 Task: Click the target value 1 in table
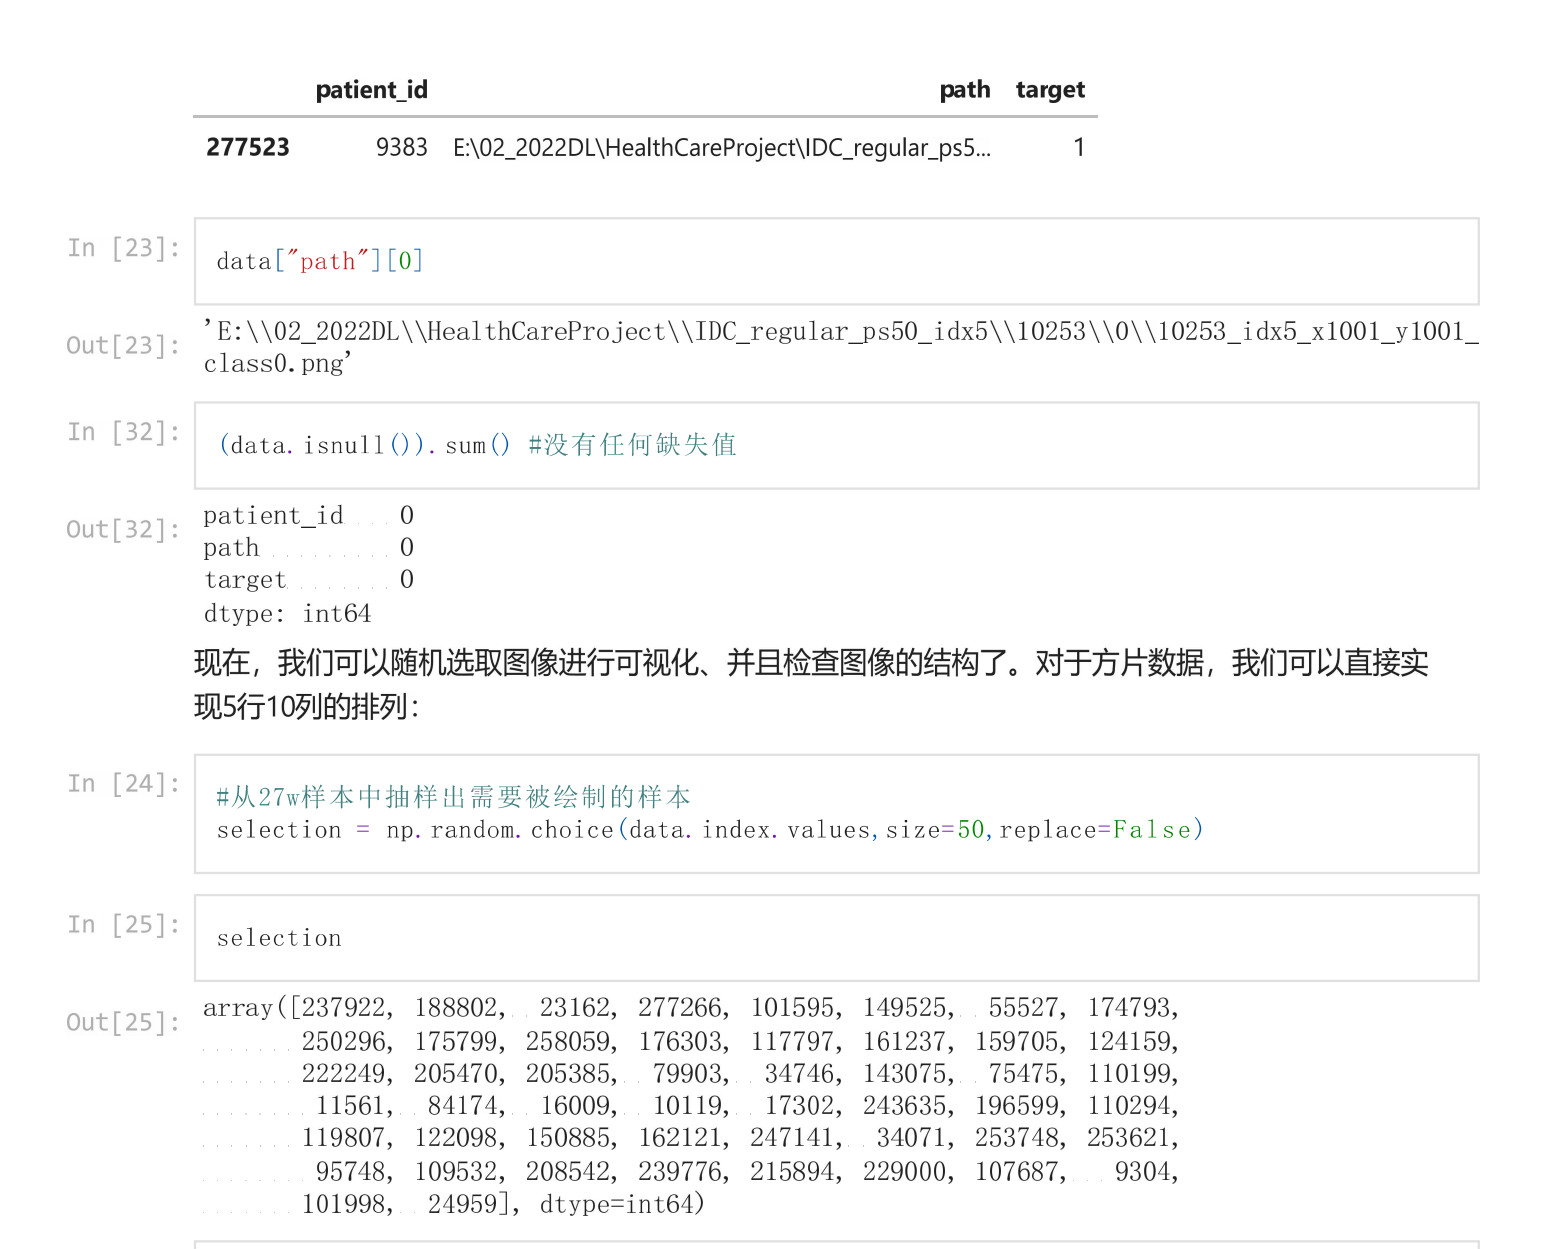(x=1079, y=147)
